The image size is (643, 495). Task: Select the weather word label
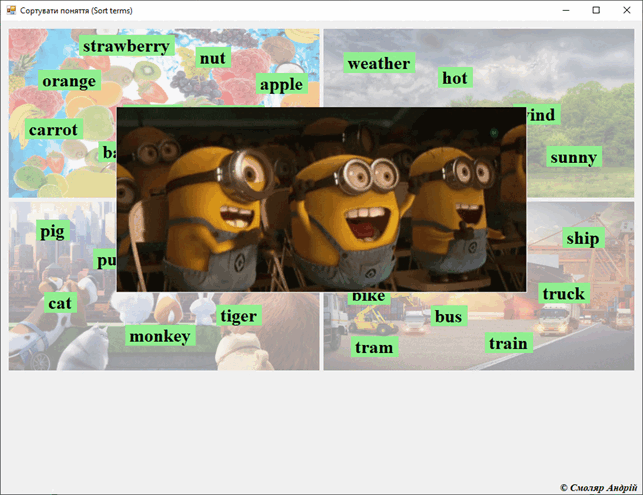379,63
